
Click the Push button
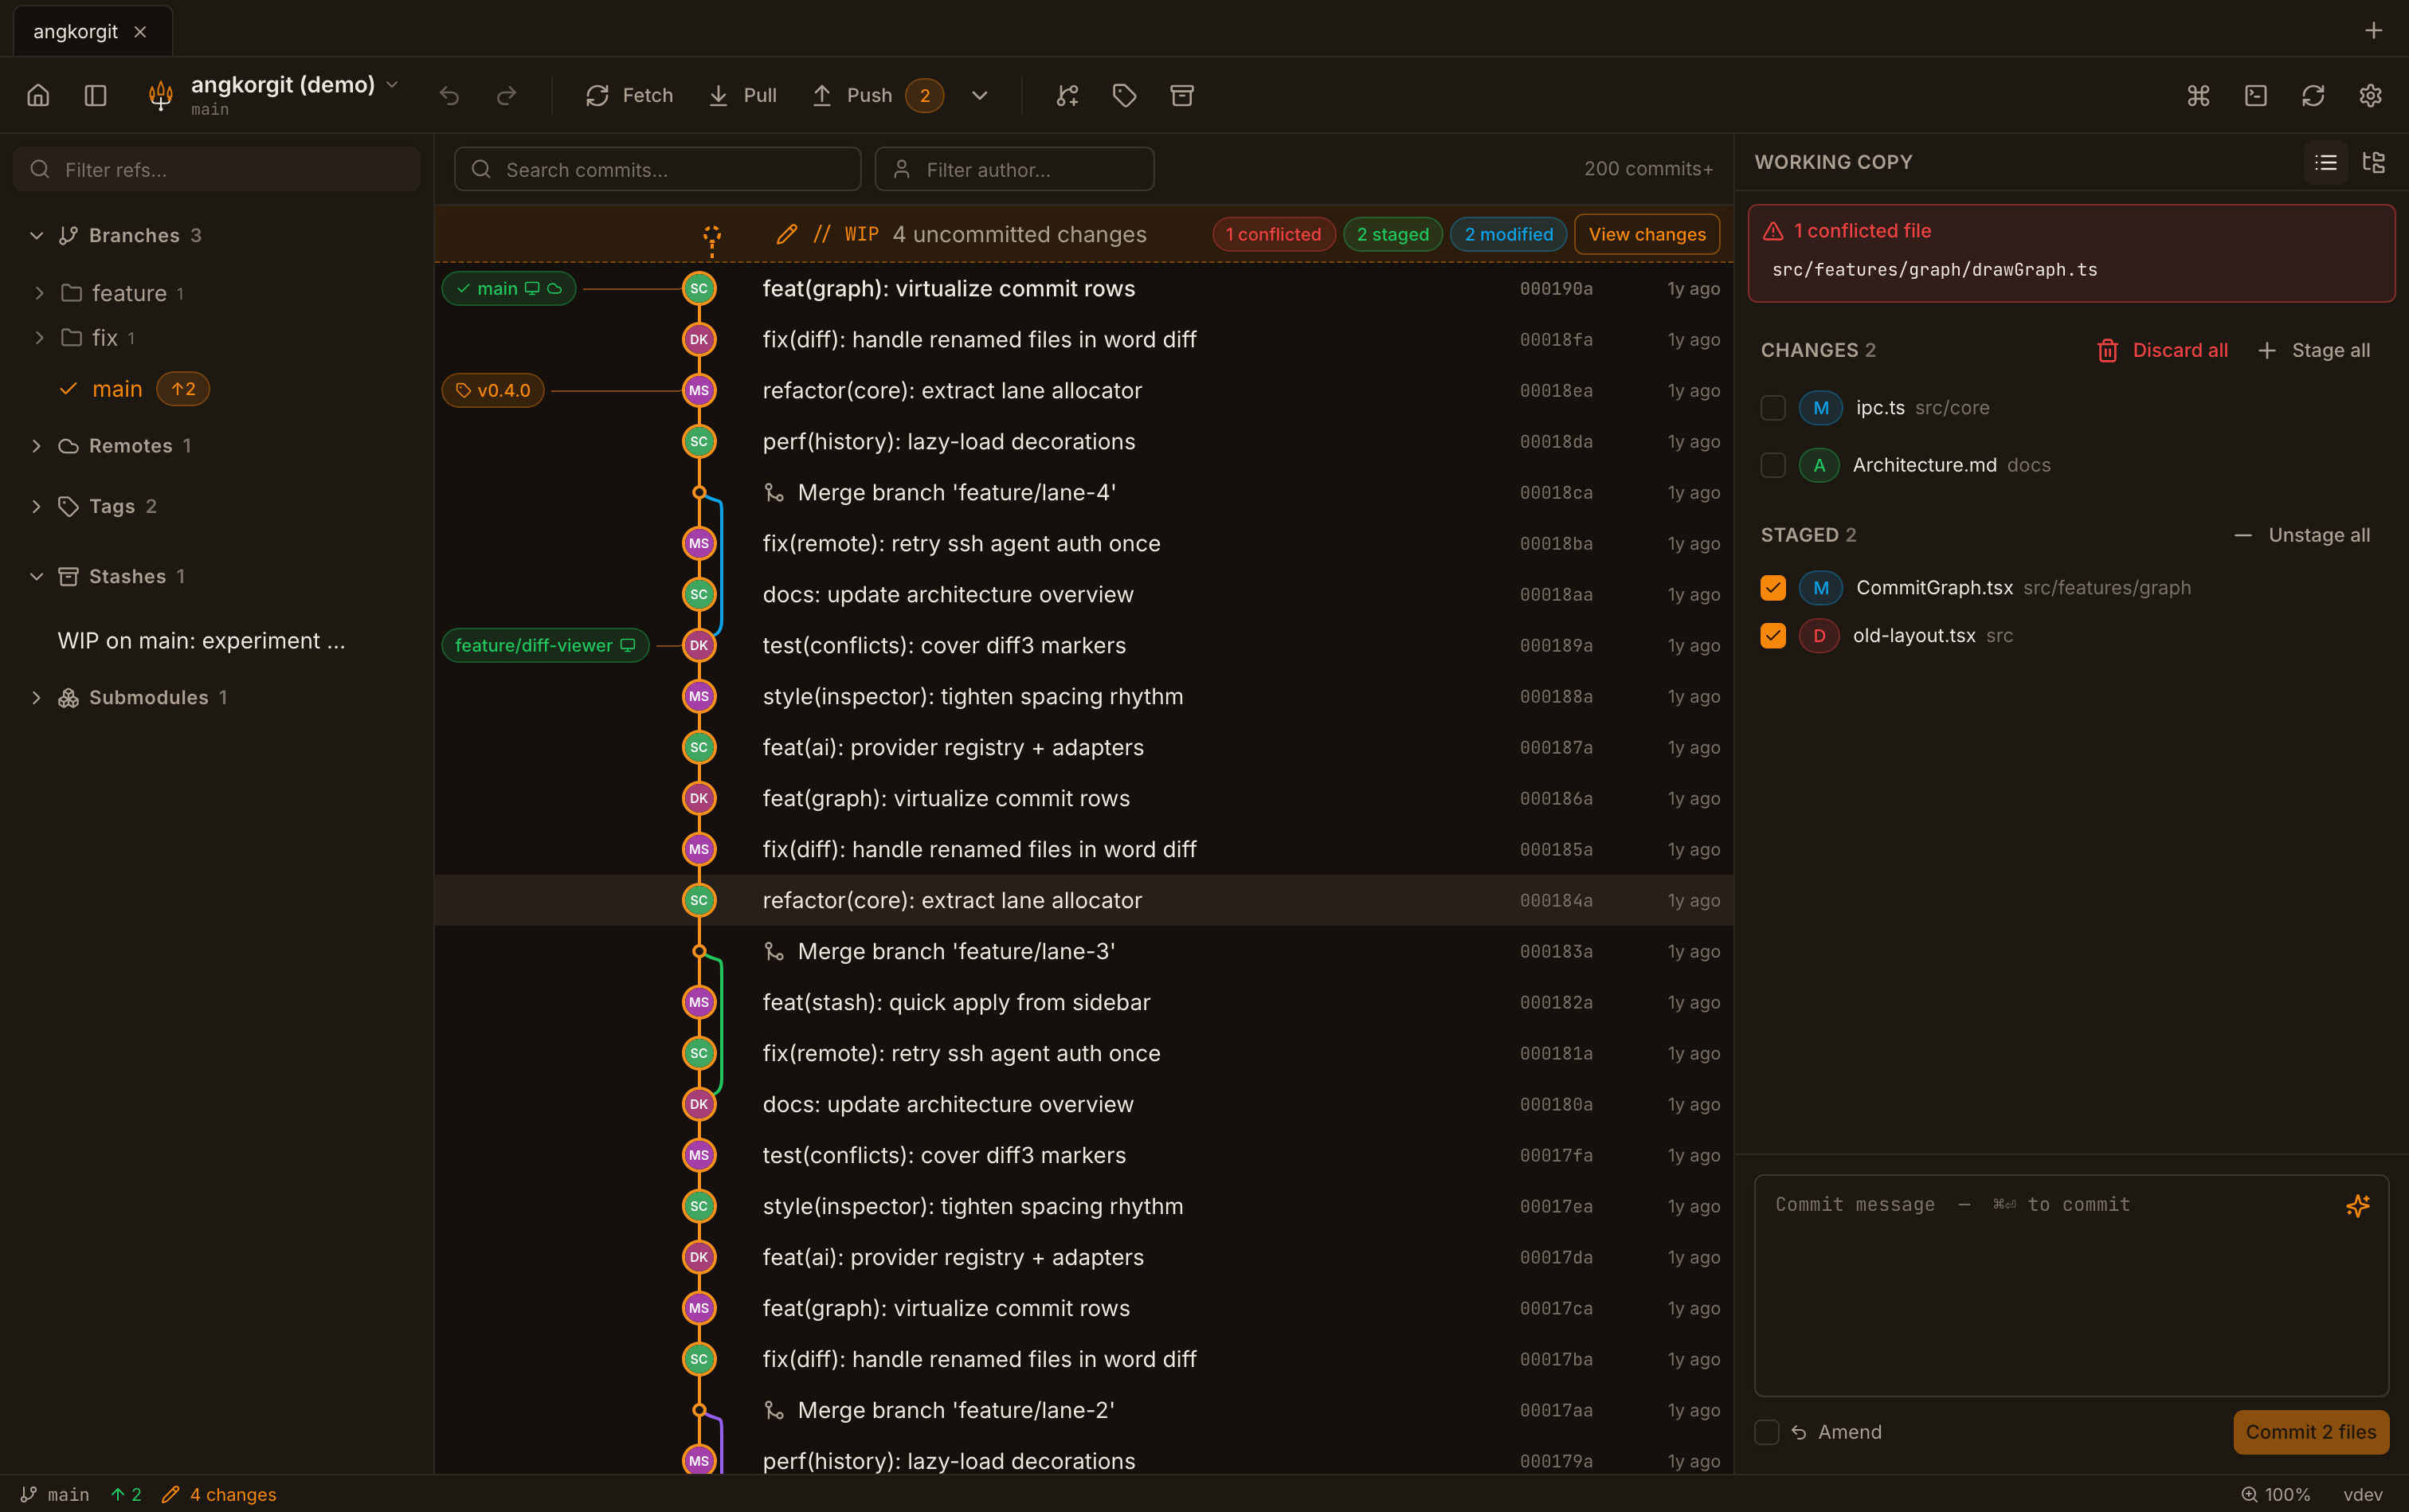tap(878, 95)
